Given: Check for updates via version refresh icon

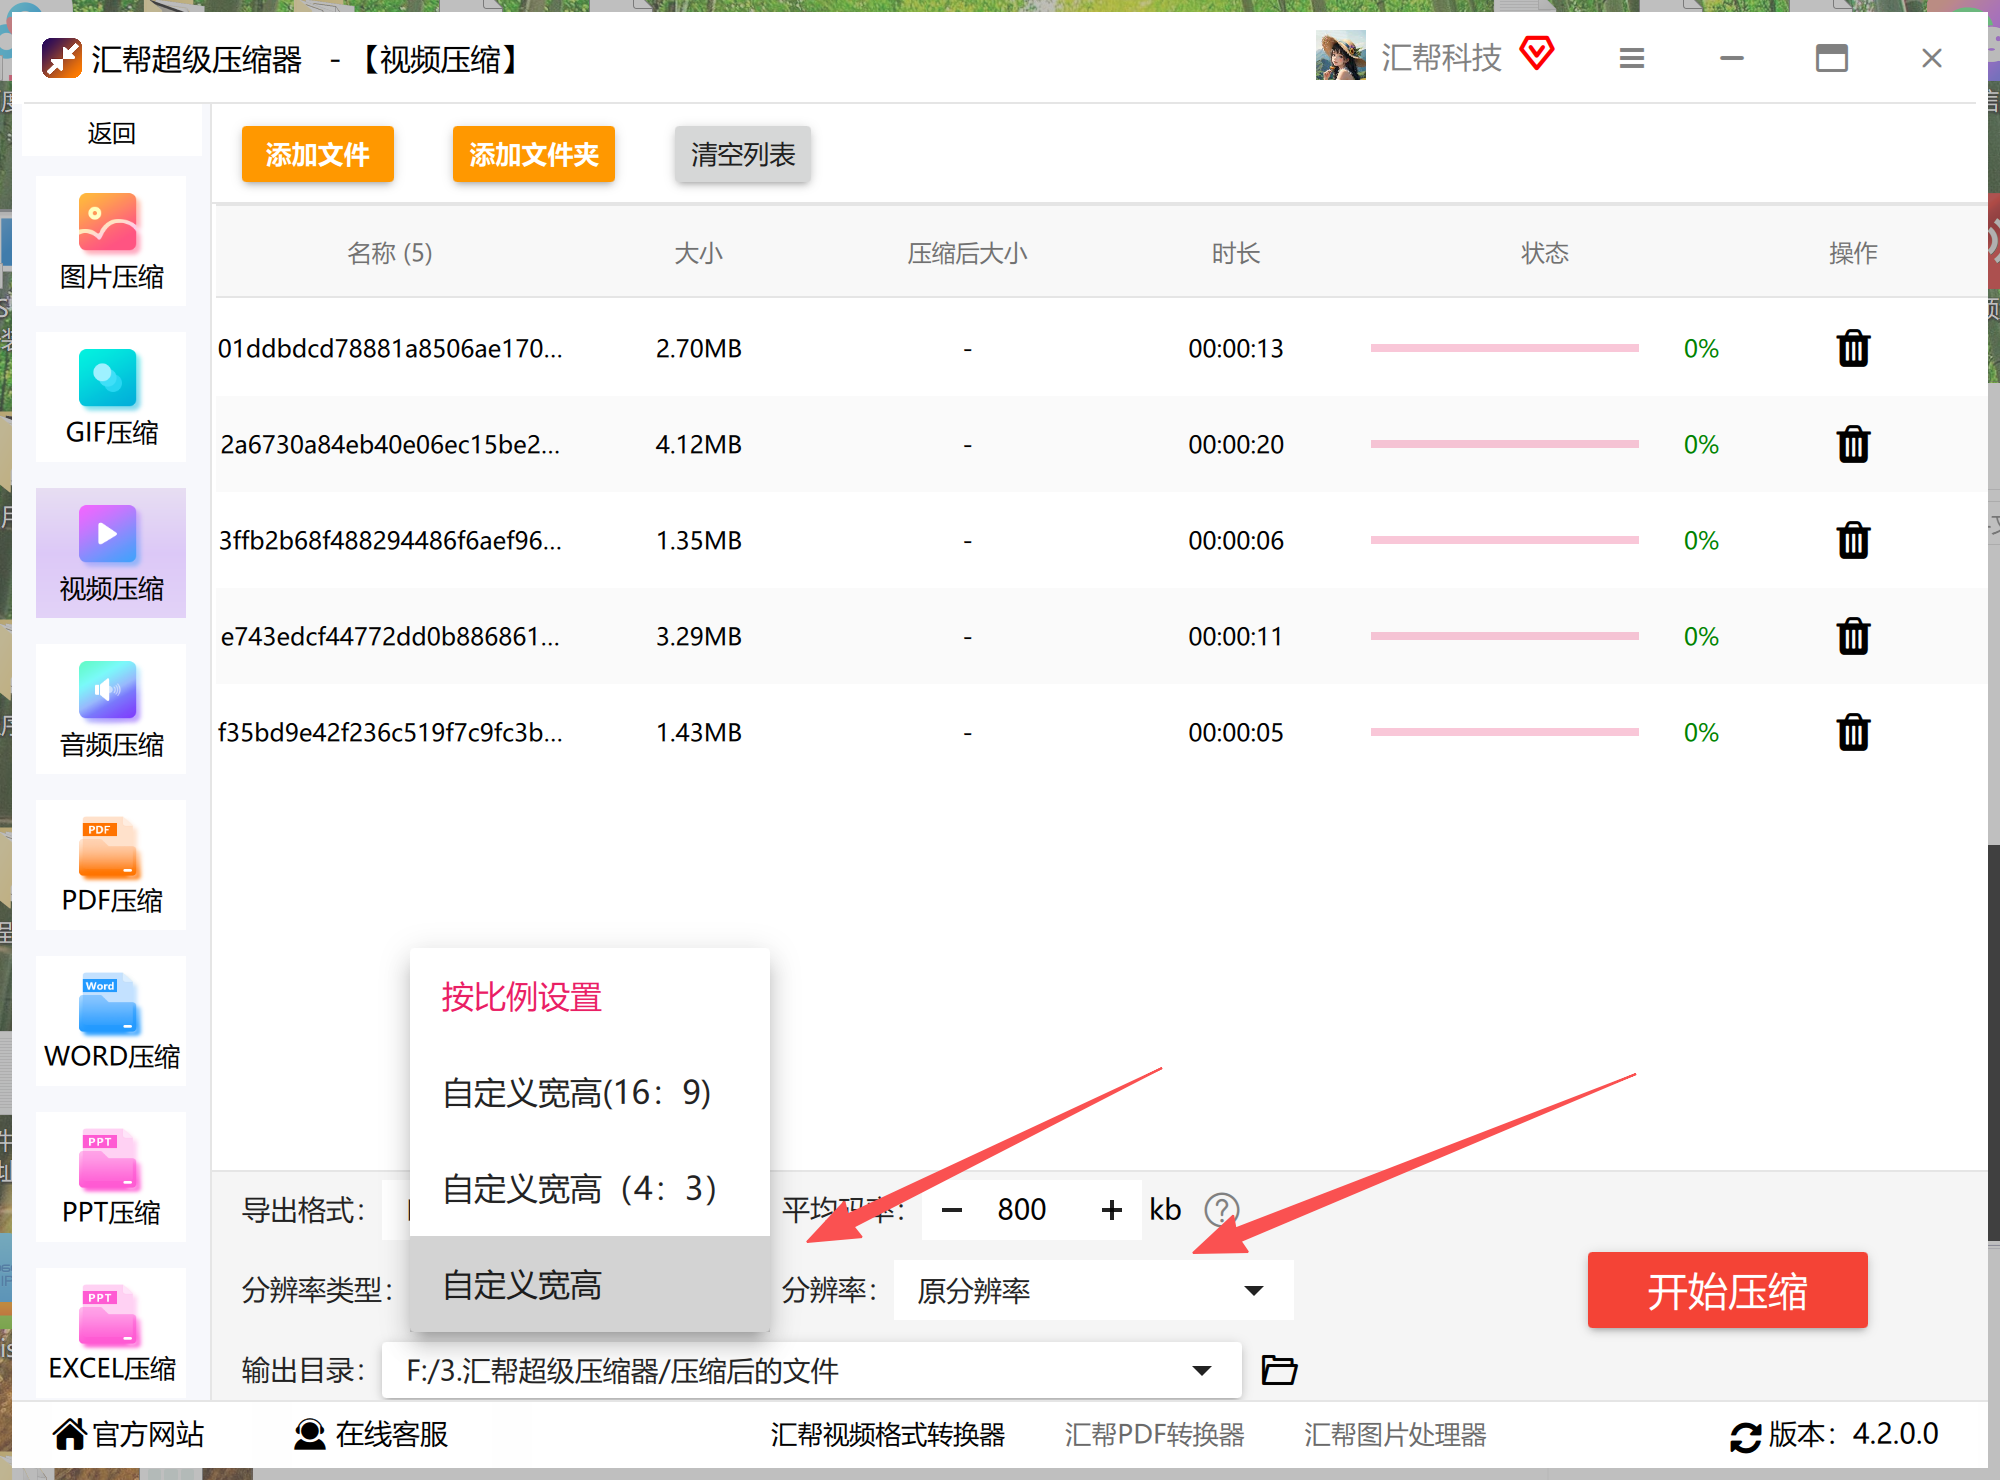Looking at the screenshot, I should pyautogui.click(x=1745, y=1437).
